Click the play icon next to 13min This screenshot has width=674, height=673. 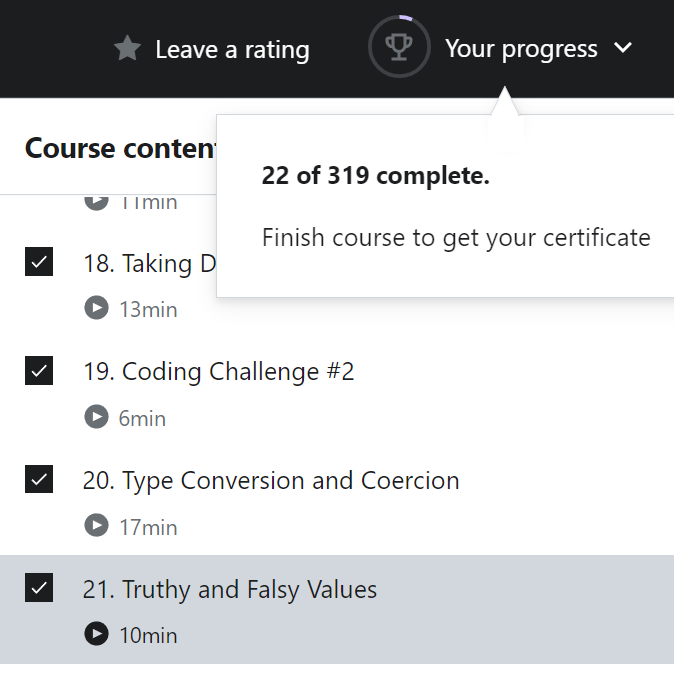click(96, 308)
